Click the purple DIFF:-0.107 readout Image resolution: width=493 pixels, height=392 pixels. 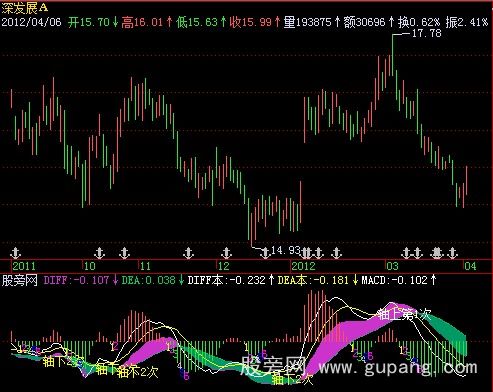click(x=76, y=280)
